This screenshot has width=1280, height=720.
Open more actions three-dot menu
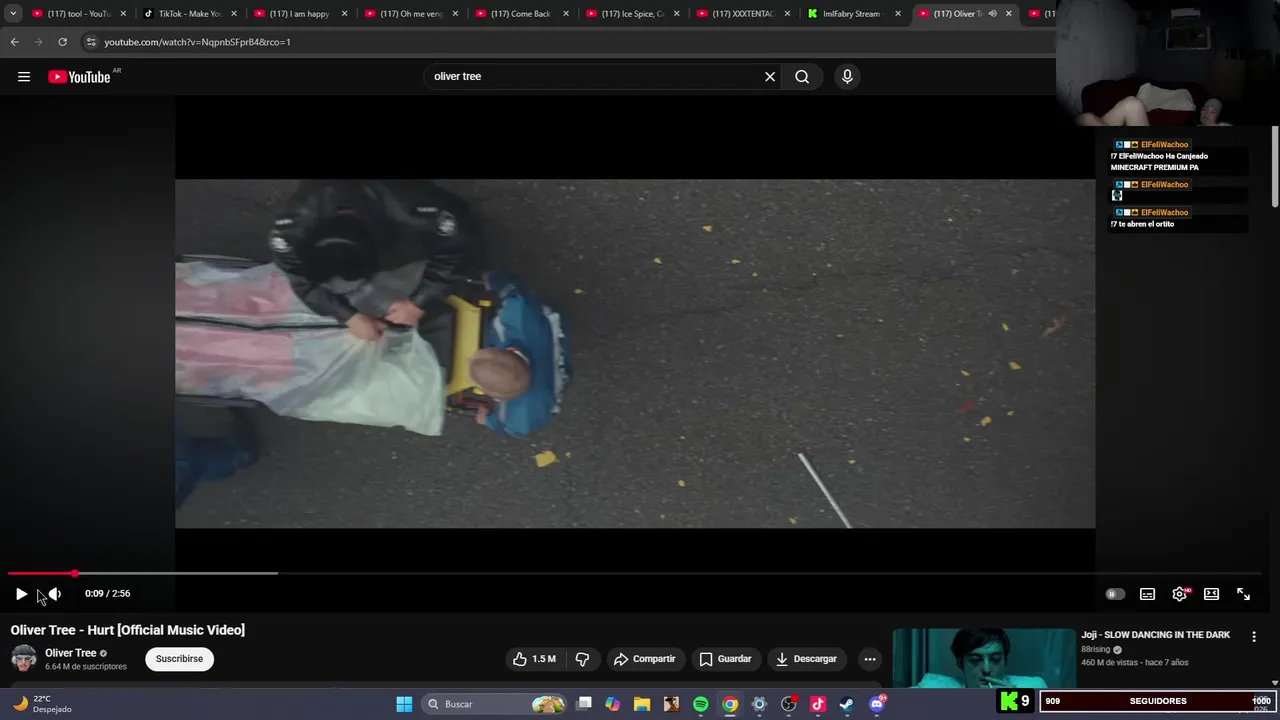click(870, 659)
